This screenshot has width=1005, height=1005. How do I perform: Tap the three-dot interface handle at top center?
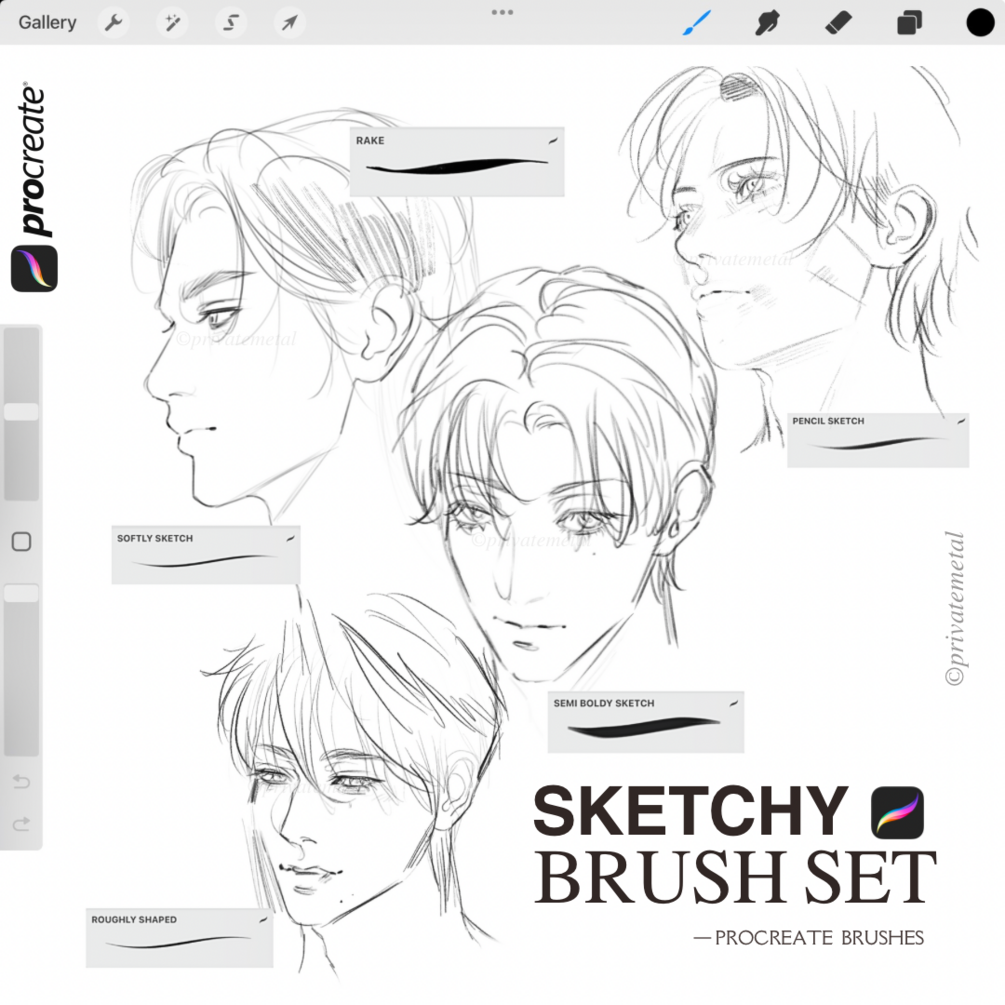pyautogui.click(x=502, y=12)
